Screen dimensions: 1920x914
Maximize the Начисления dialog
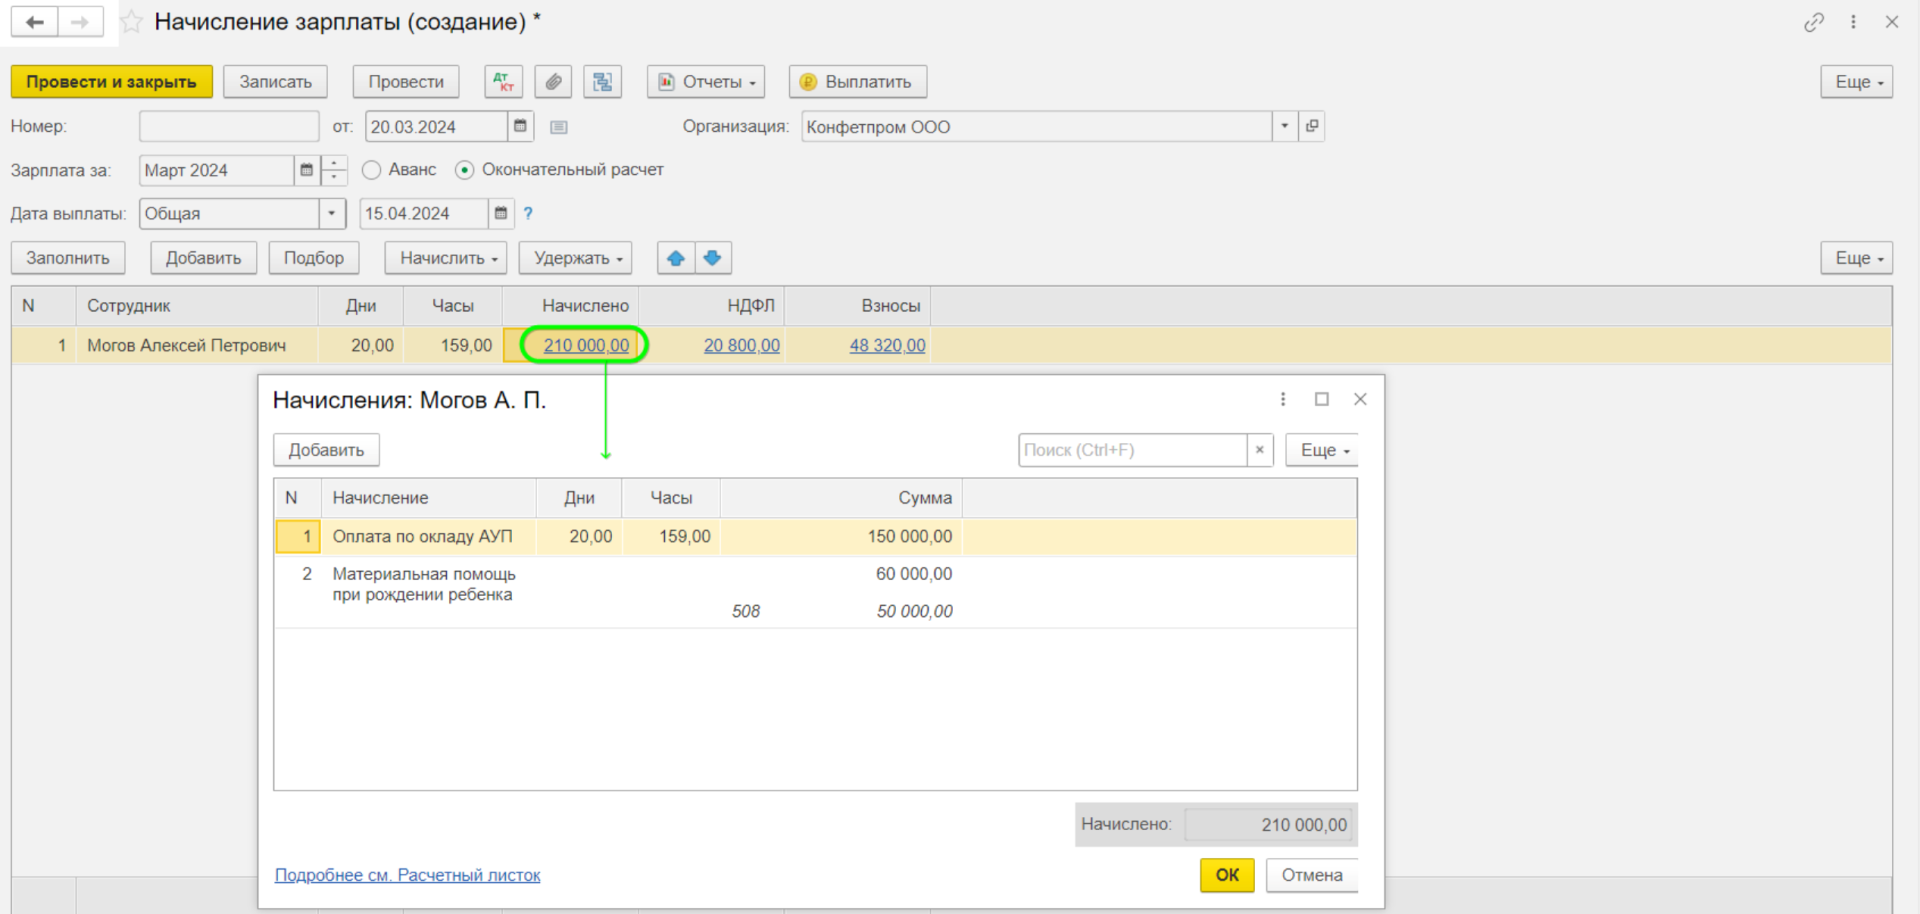(x=1322, y=399)
